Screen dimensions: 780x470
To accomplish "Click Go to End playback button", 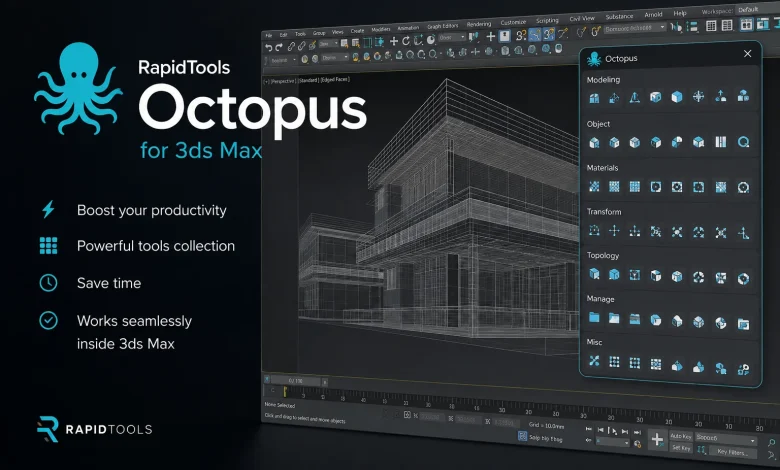I will 637,433.
